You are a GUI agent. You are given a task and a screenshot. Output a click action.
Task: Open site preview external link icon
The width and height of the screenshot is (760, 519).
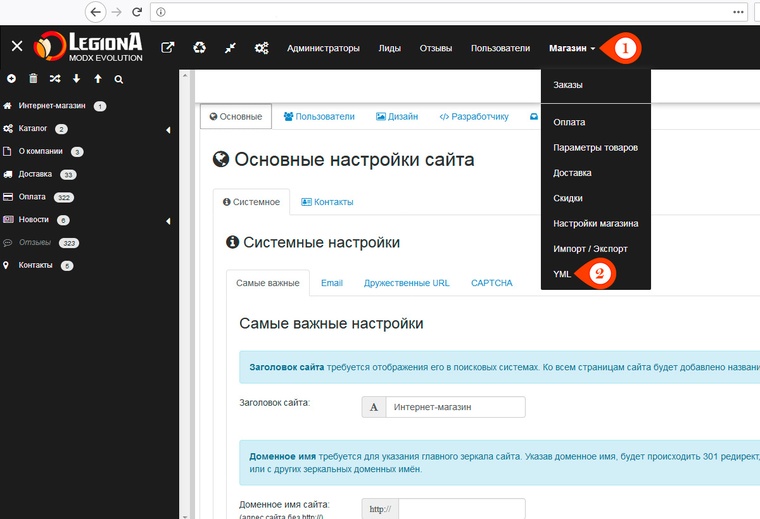[x=168, y=47]
